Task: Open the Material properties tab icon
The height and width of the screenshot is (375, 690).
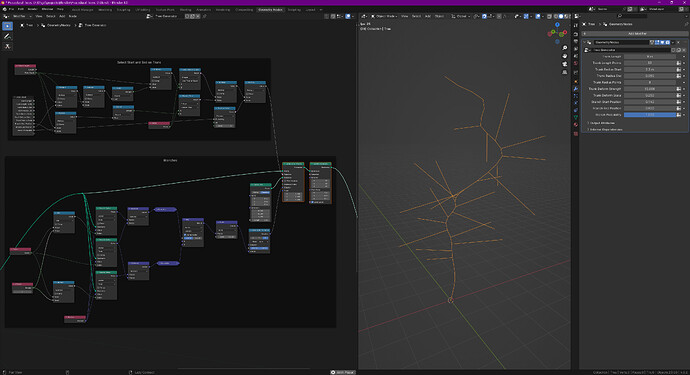Action: [576, 125]
